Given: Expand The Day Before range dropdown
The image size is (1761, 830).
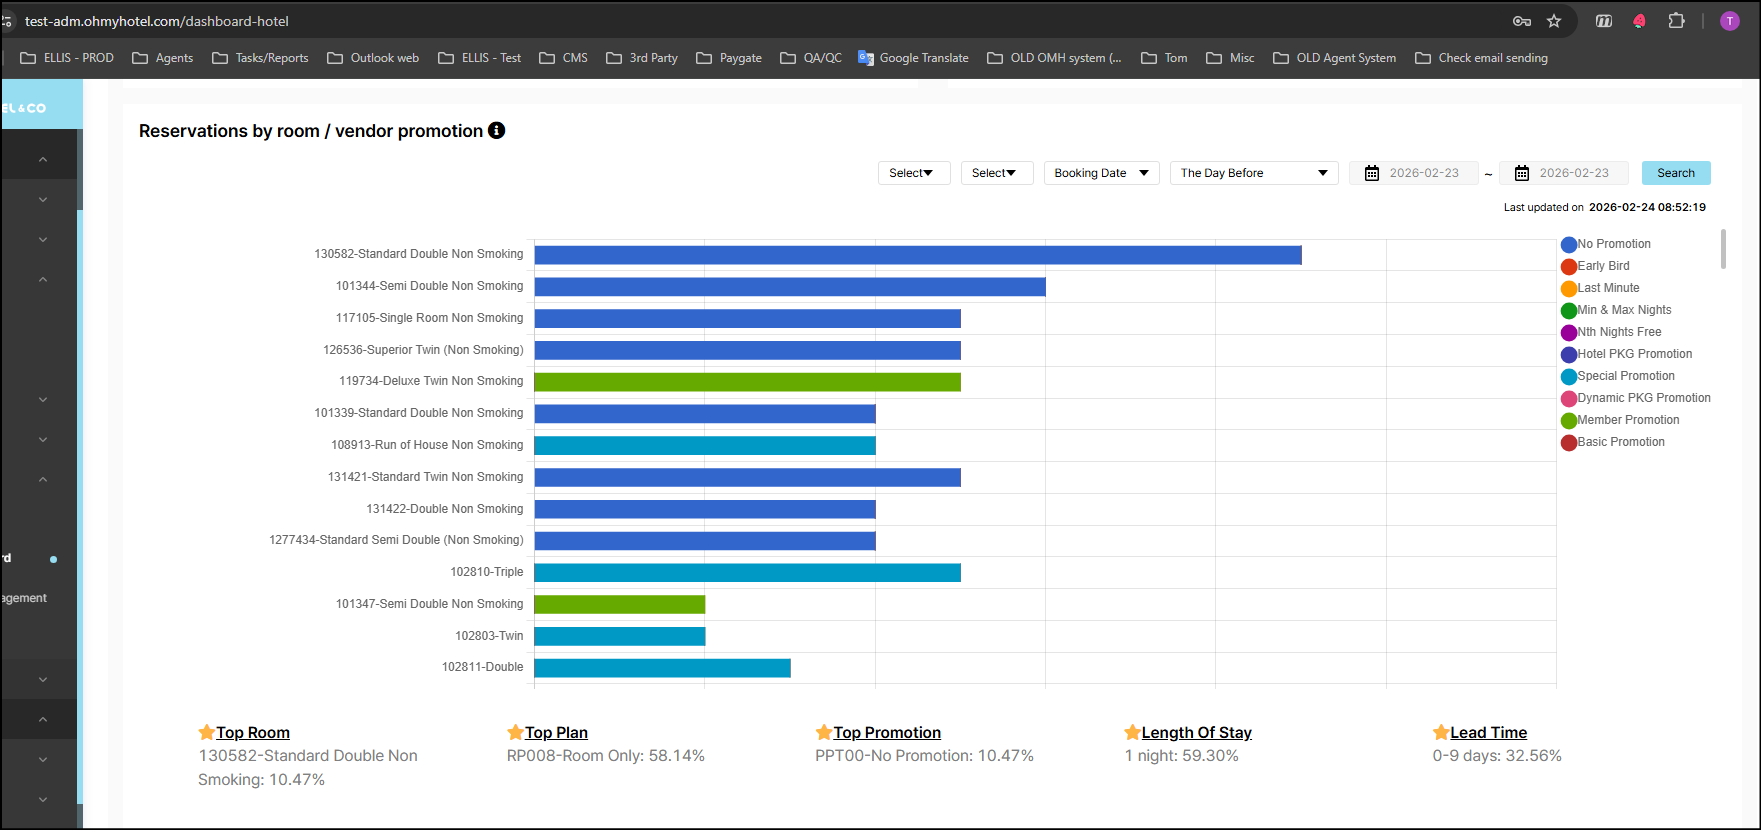Looking at the screenshot, I should pyautogui.click(x=1253, y=173).
